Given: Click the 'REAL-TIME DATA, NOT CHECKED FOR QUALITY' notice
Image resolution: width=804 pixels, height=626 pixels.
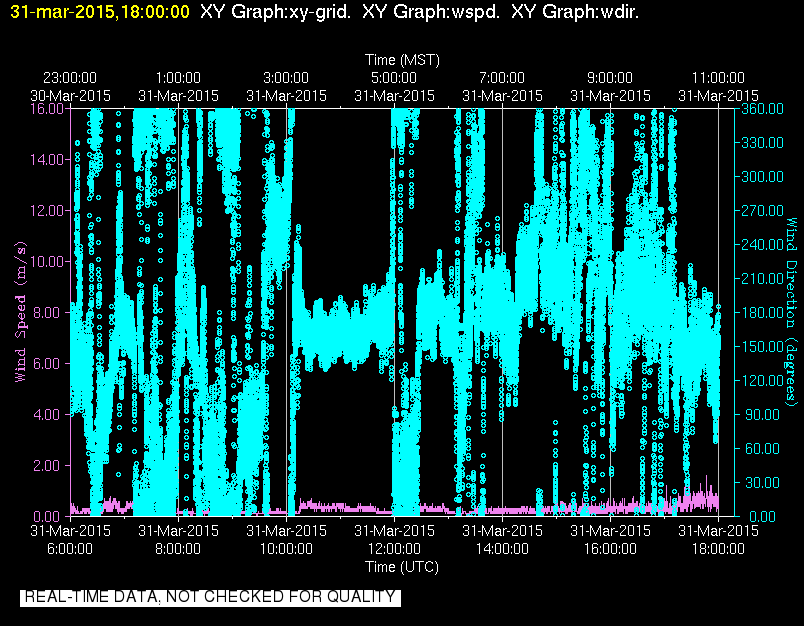Looking at the screenshot, I should [x=210, y=597].
